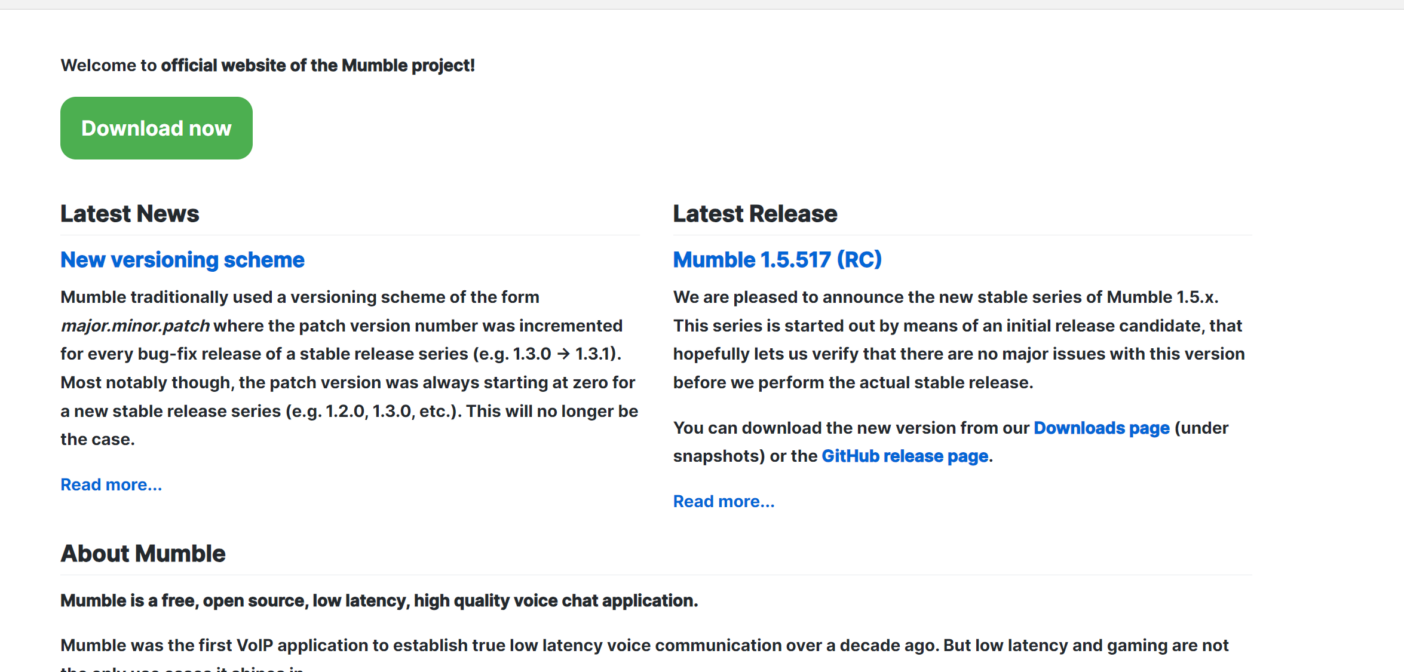Click the Latest News heading
The width and height of the screenshot is (1404, 672).
click(x=129, y=214)
